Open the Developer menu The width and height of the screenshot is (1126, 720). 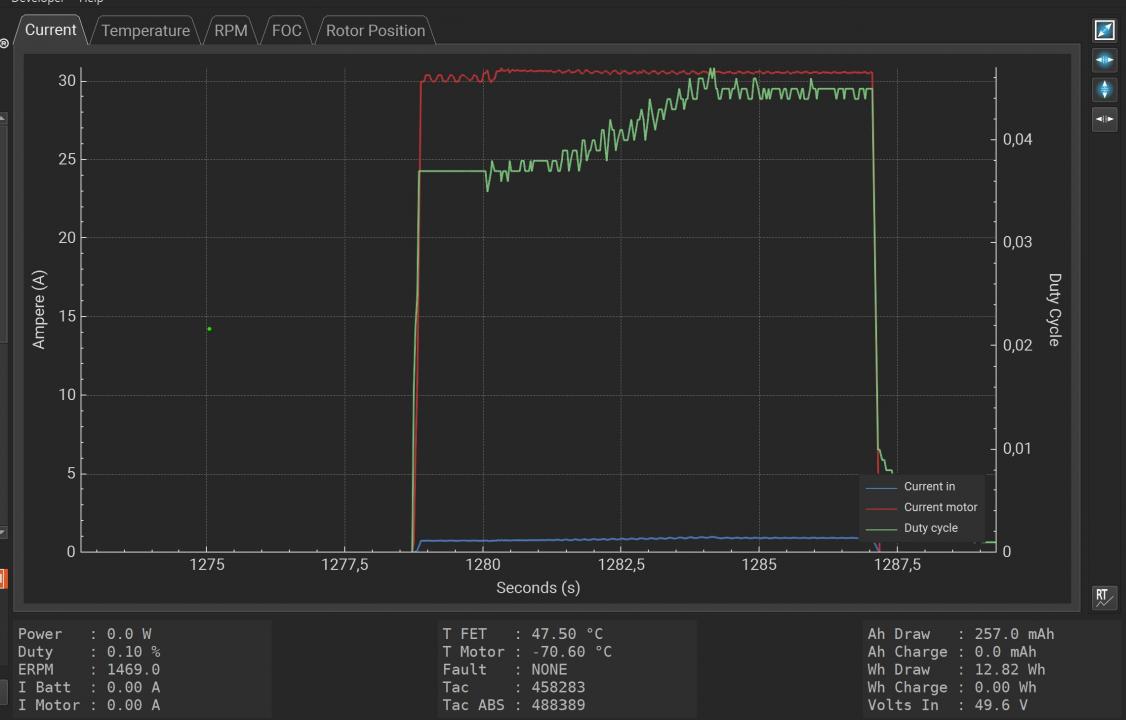point(36,3)
